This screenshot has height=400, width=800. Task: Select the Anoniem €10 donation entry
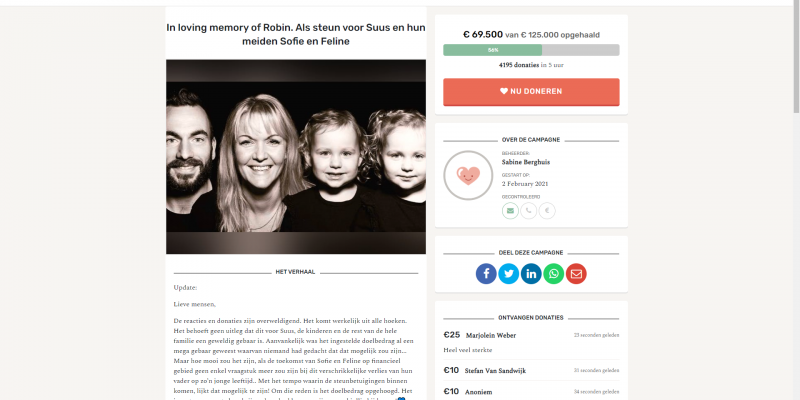click(x=531, y=392)
